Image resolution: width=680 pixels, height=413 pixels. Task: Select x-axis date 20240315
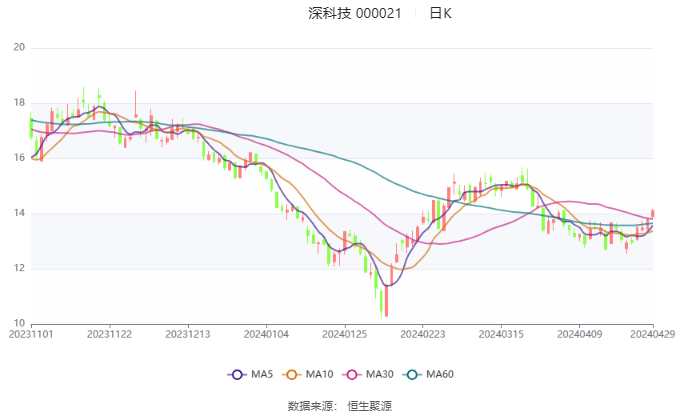(501, 334)
